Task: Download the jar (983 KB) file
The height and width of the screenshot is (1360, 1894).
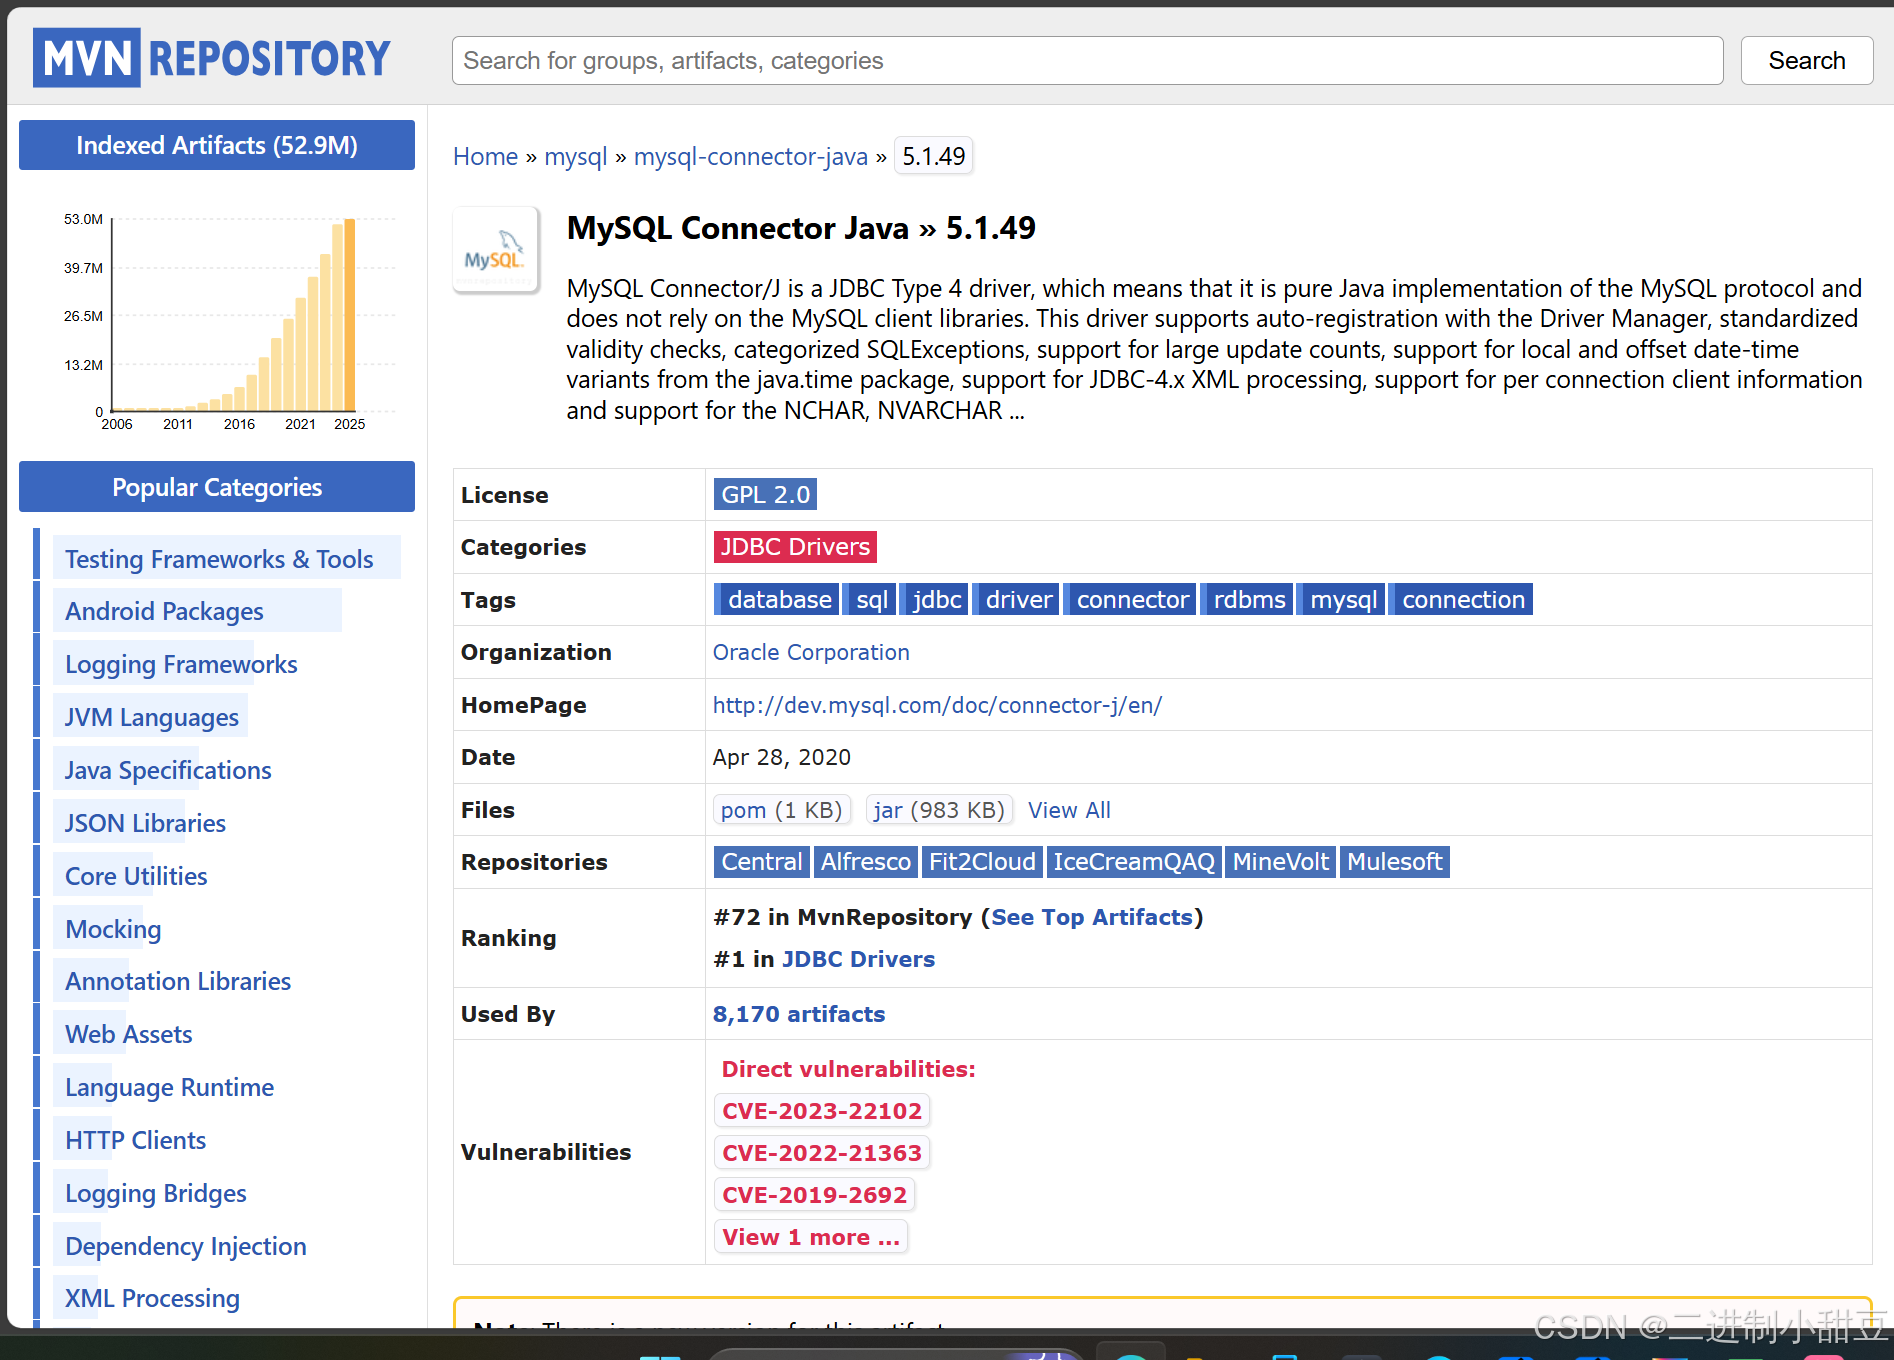Action: coord(939,810)
